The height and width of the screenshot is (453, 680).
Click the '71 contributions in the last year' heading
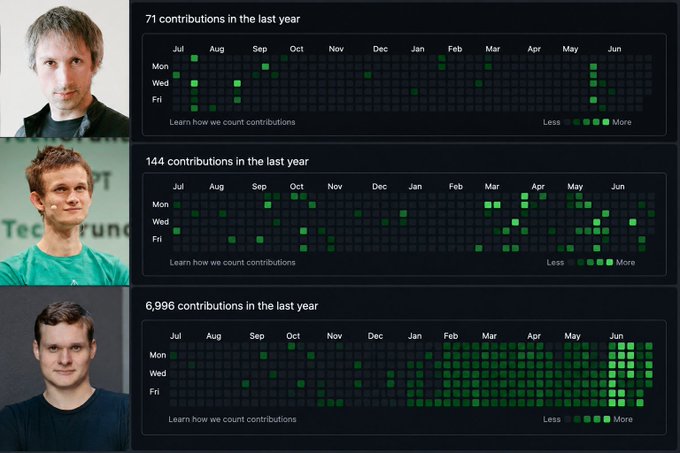click(222, 19)
